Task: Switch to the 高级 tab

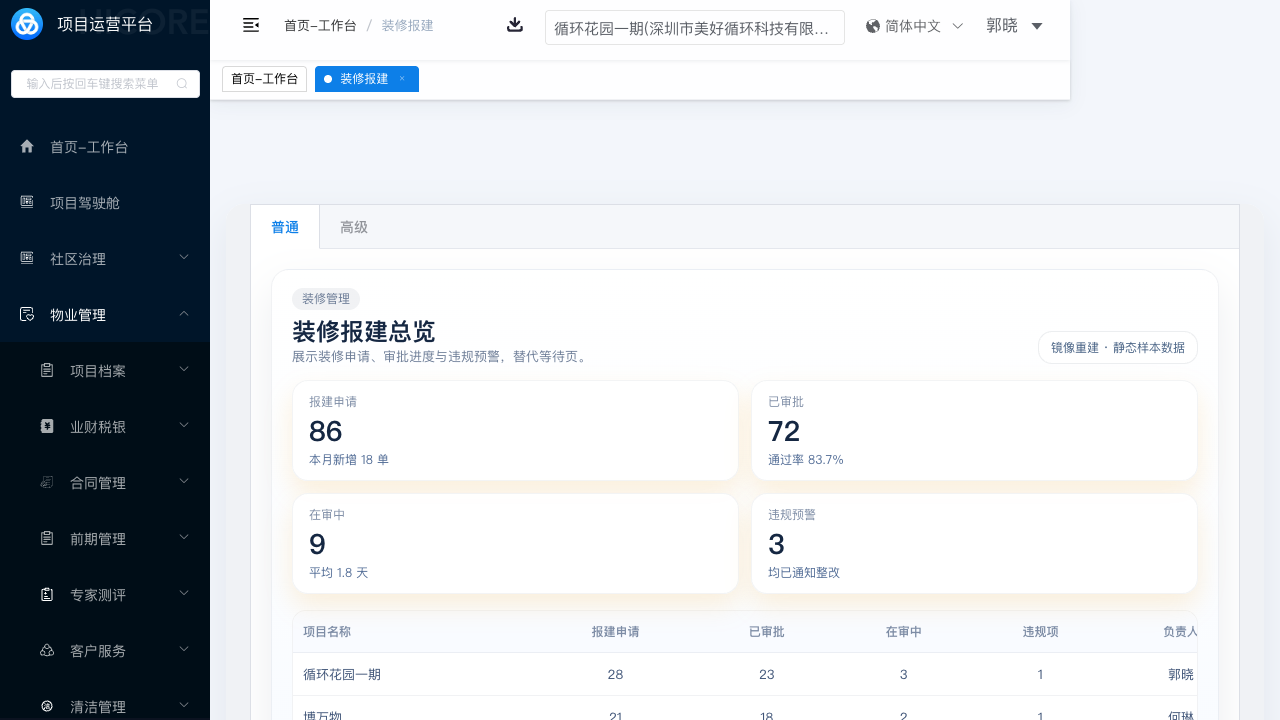Action: (354, 227)
